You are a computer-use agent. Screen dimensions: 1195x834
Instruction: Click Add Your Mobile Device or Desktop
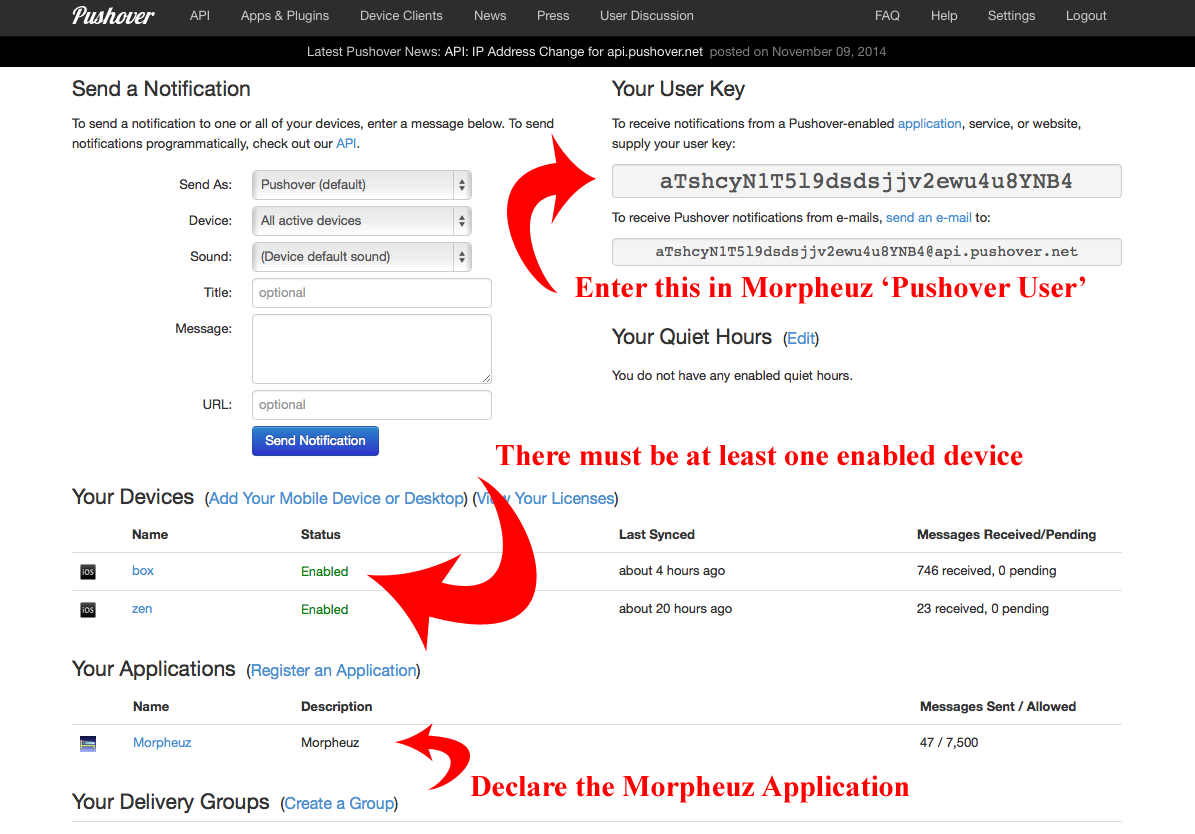(336, 499)
